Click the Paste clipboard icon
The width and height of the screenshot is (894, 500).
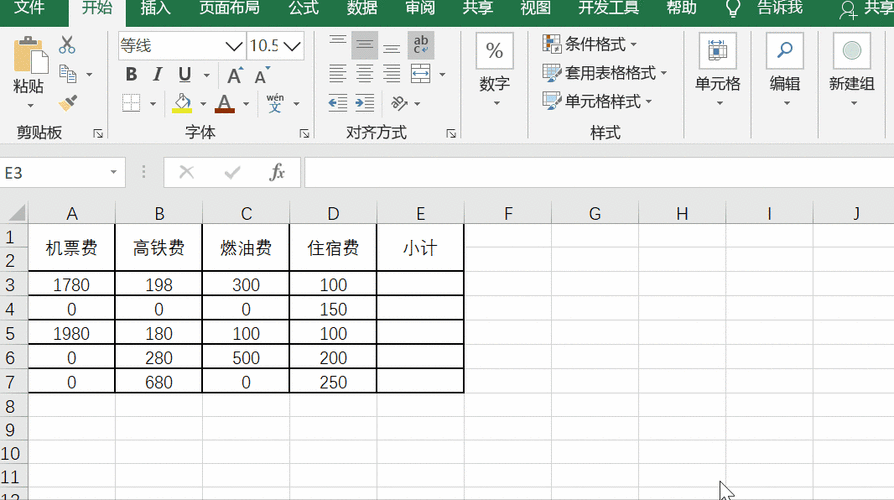(x=31, y=55)
